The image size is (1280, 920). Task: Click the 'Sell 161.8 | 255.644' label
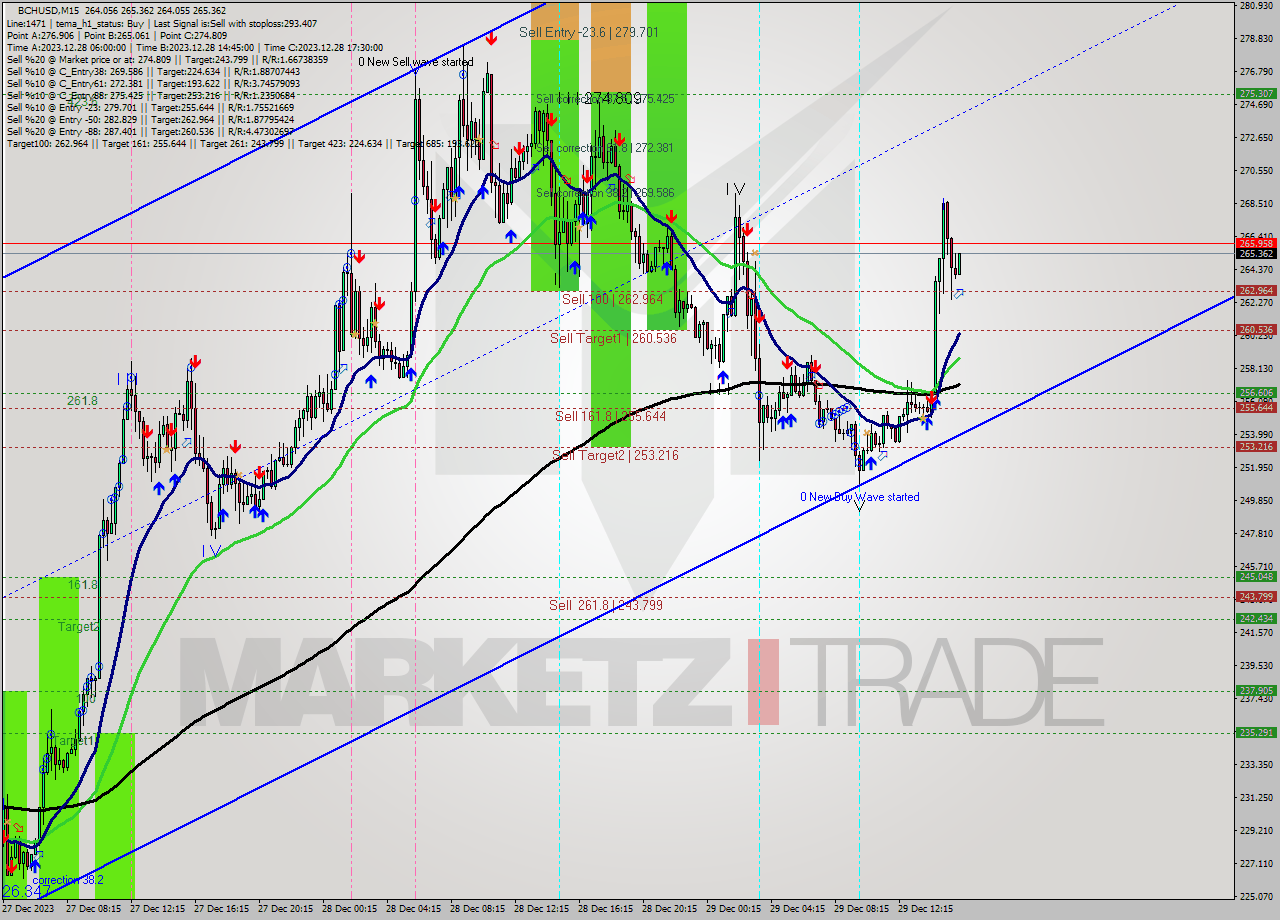(x=610, y=416)
